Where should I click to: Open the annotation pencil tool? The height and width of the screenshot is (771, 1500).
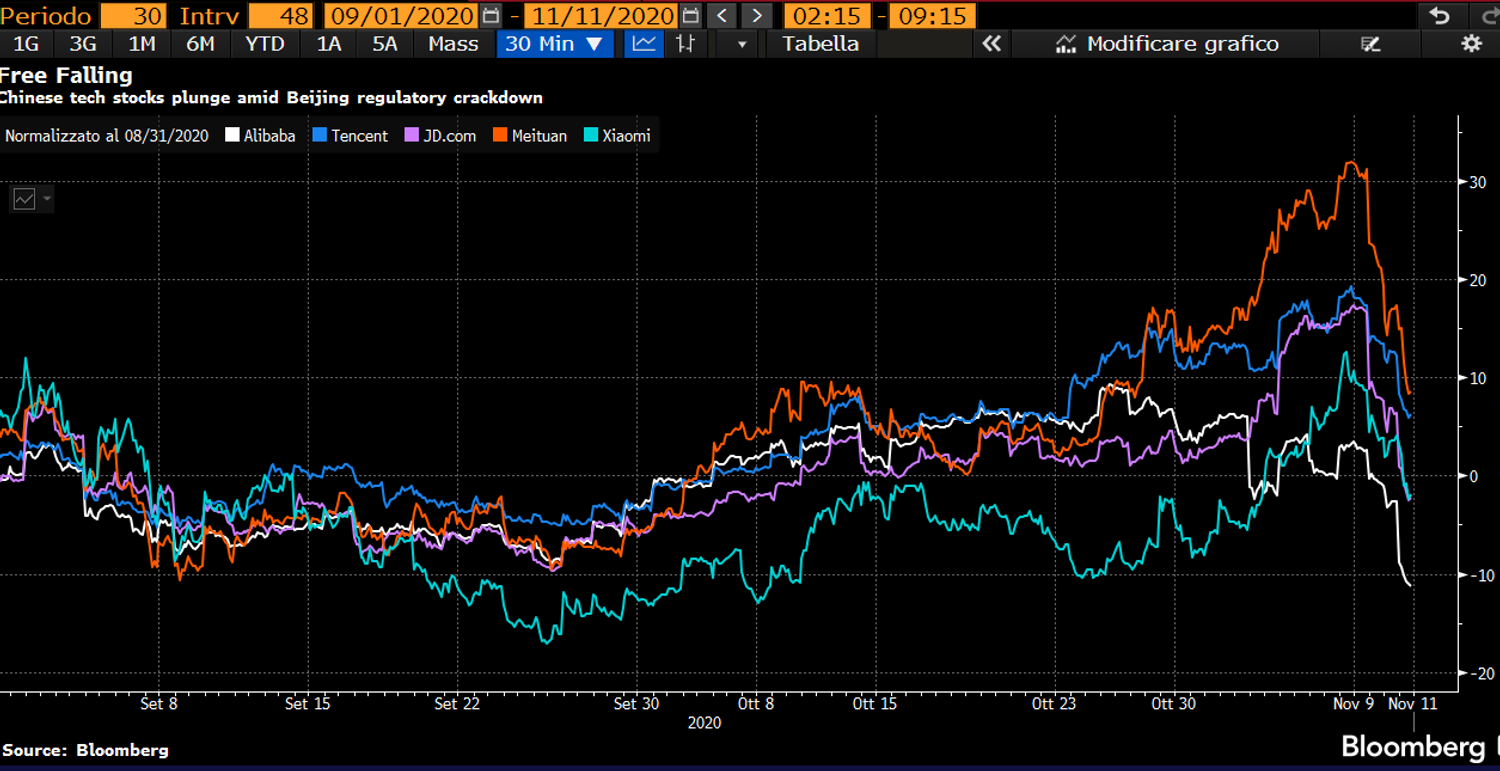(1370, 44)
